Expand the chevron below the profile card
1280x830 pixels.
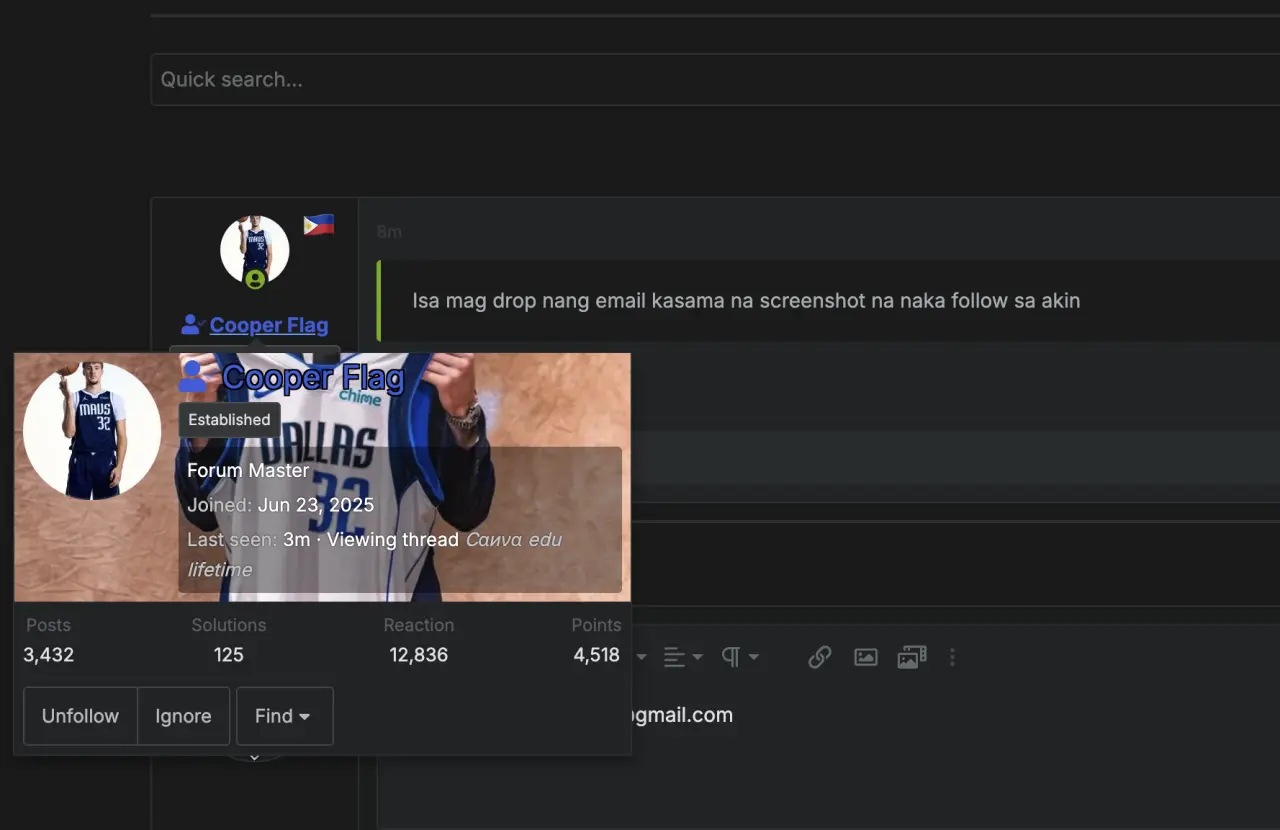[254, 758]
